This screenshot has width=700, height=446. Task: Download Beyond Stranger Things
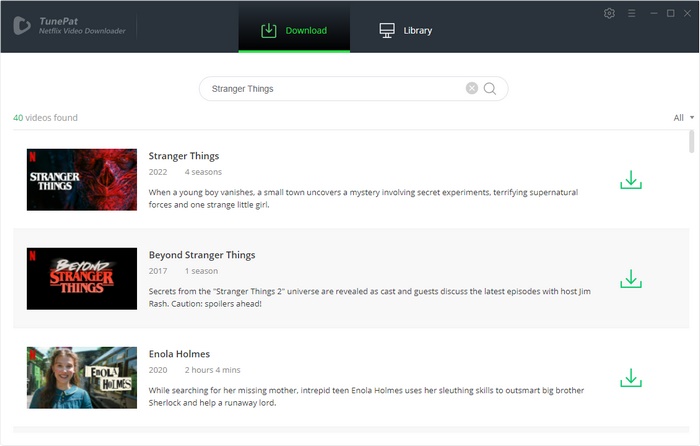[x=631, y=279]
